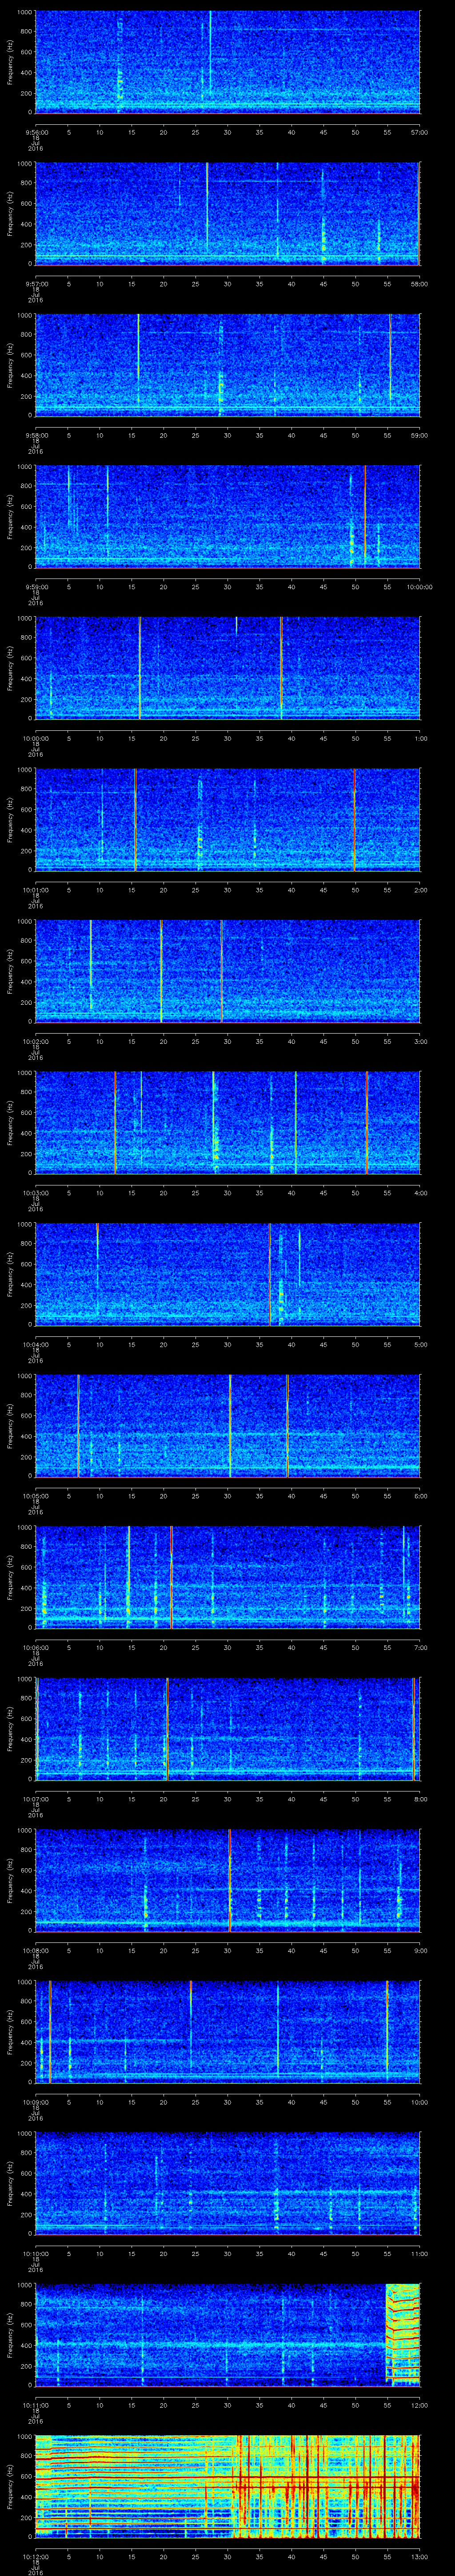Click the 9:56:00 start time label
The width and height of the screenshot is (455, 2576).
tap(35, 132)
